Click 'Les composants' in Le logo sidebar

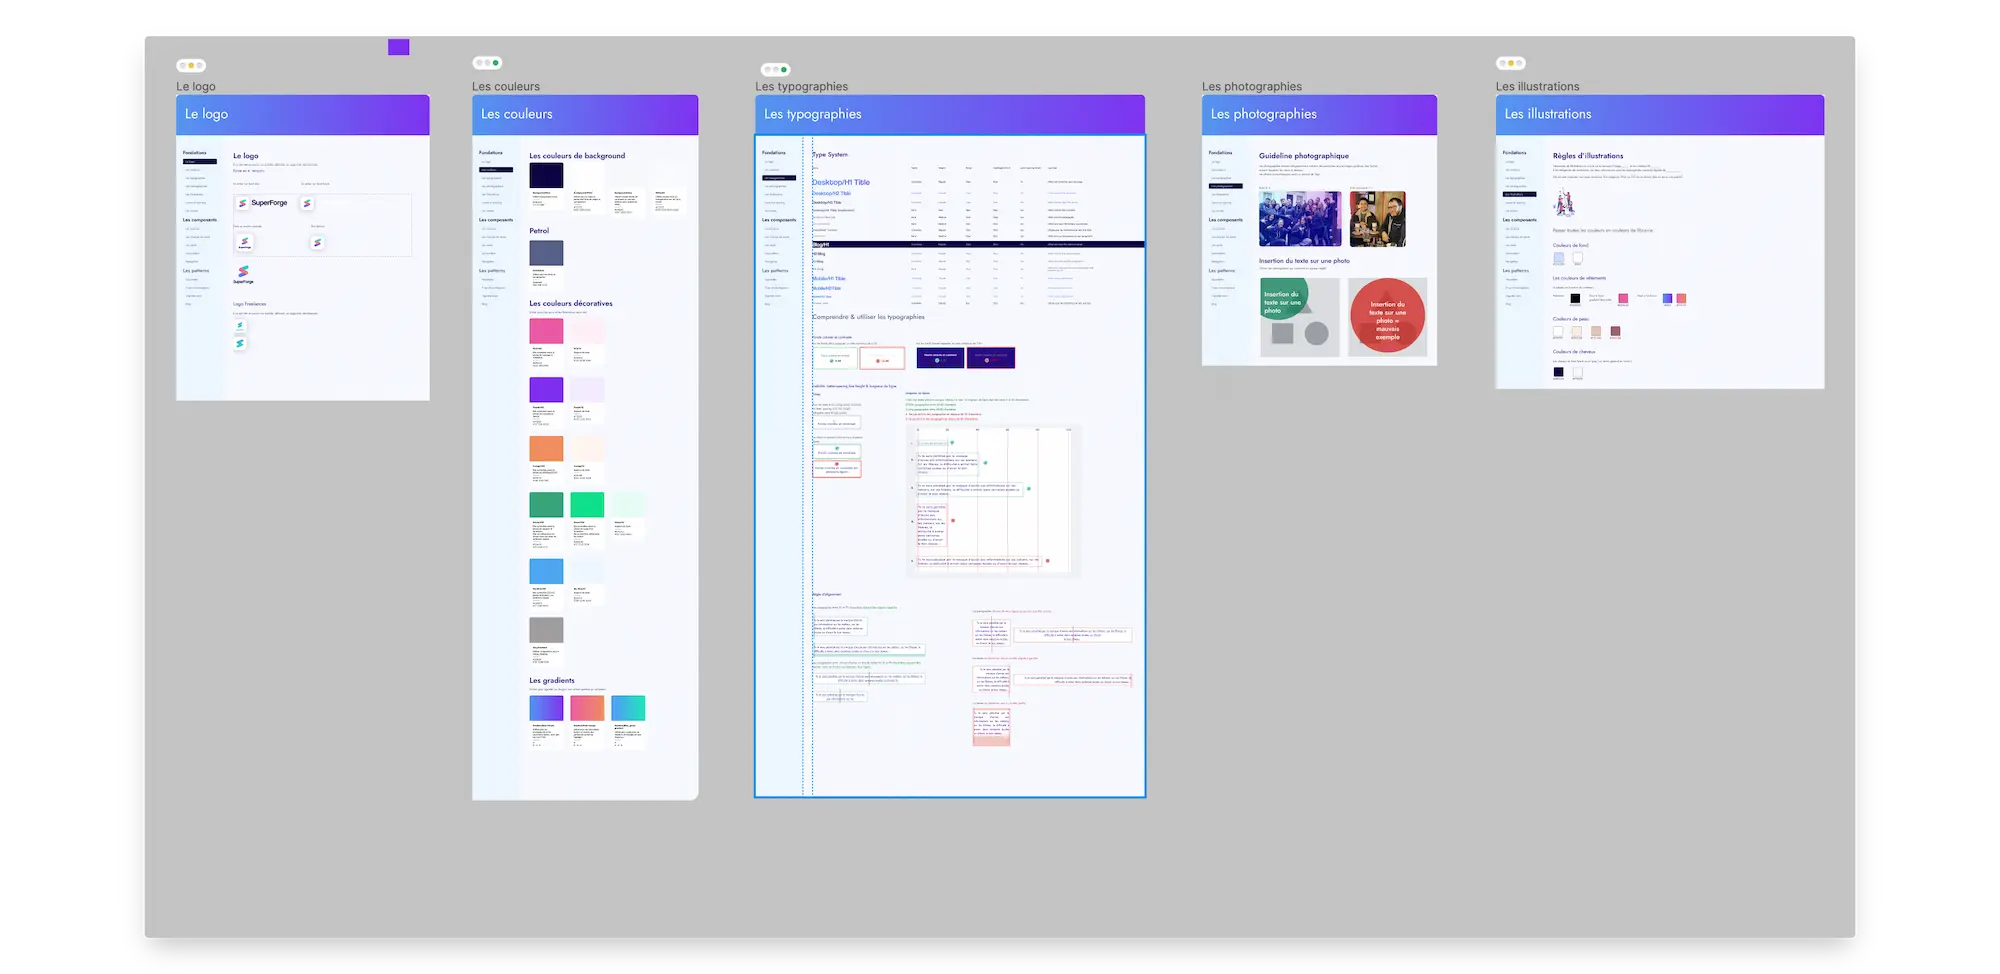200,220
